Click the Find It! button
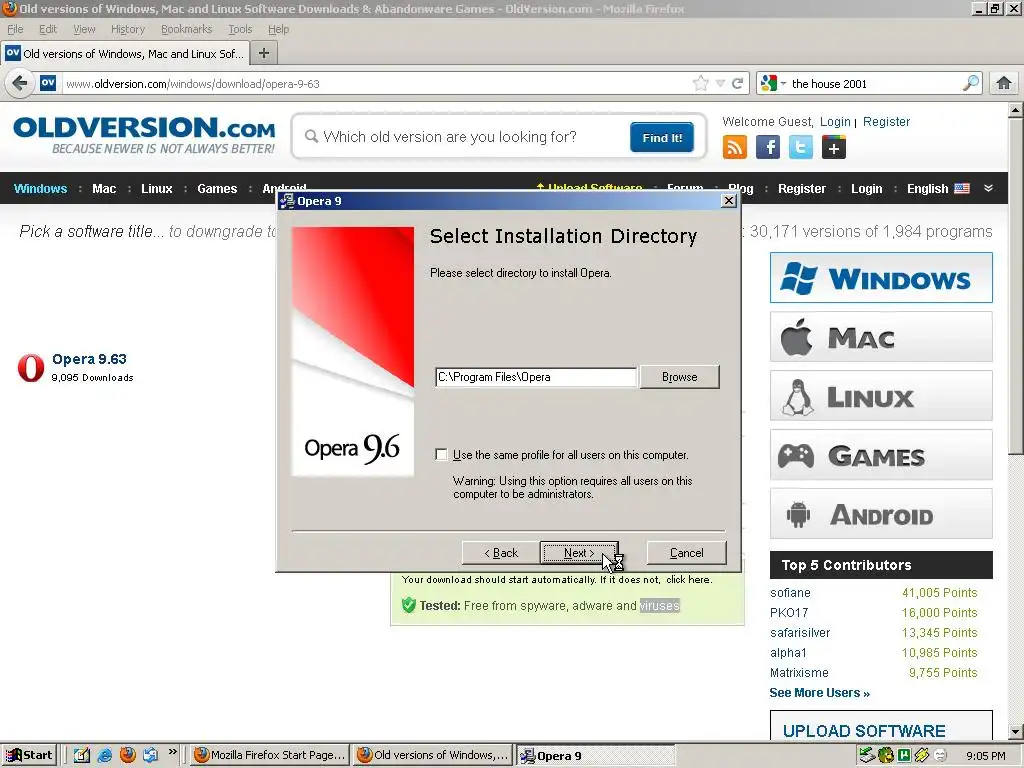The width and height of the screenshot is (1024, 768). point(662,137)
